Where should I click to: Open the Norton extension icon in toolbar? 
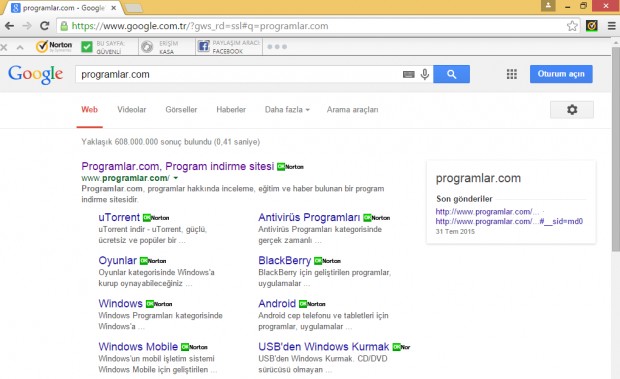[x=592, y=26]
